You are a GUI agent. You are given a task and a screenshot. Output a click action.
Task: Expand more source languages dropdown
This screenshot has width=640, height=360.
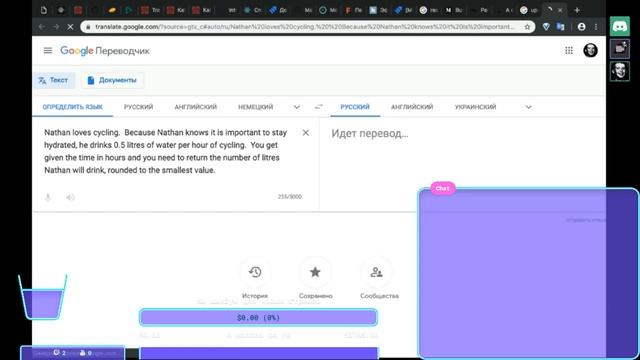click(297, 107)
